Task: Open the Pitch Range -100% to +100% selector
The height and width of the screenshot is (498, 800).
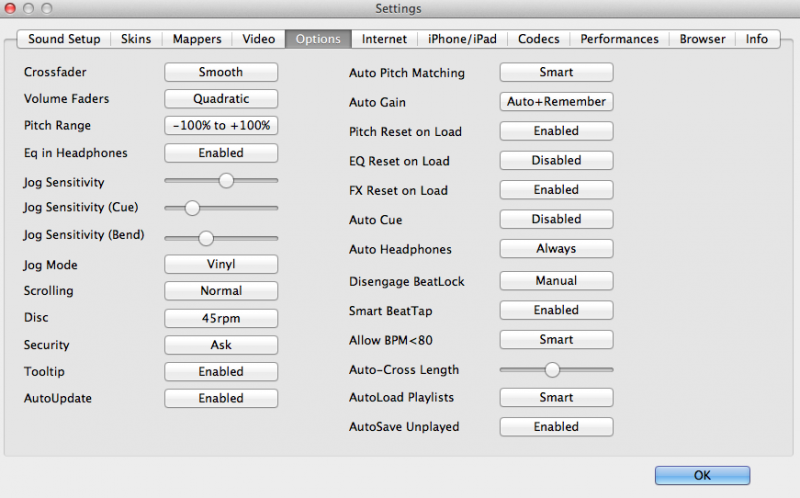Action: pyautogui.click(x=221, y=125)
